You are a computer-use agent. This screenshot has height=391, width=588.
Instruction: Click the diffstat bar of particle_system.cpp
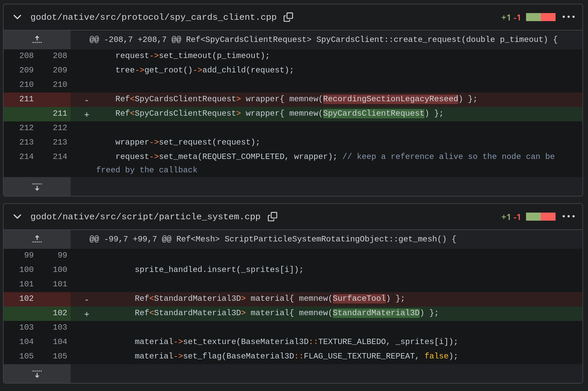[540, 217]
